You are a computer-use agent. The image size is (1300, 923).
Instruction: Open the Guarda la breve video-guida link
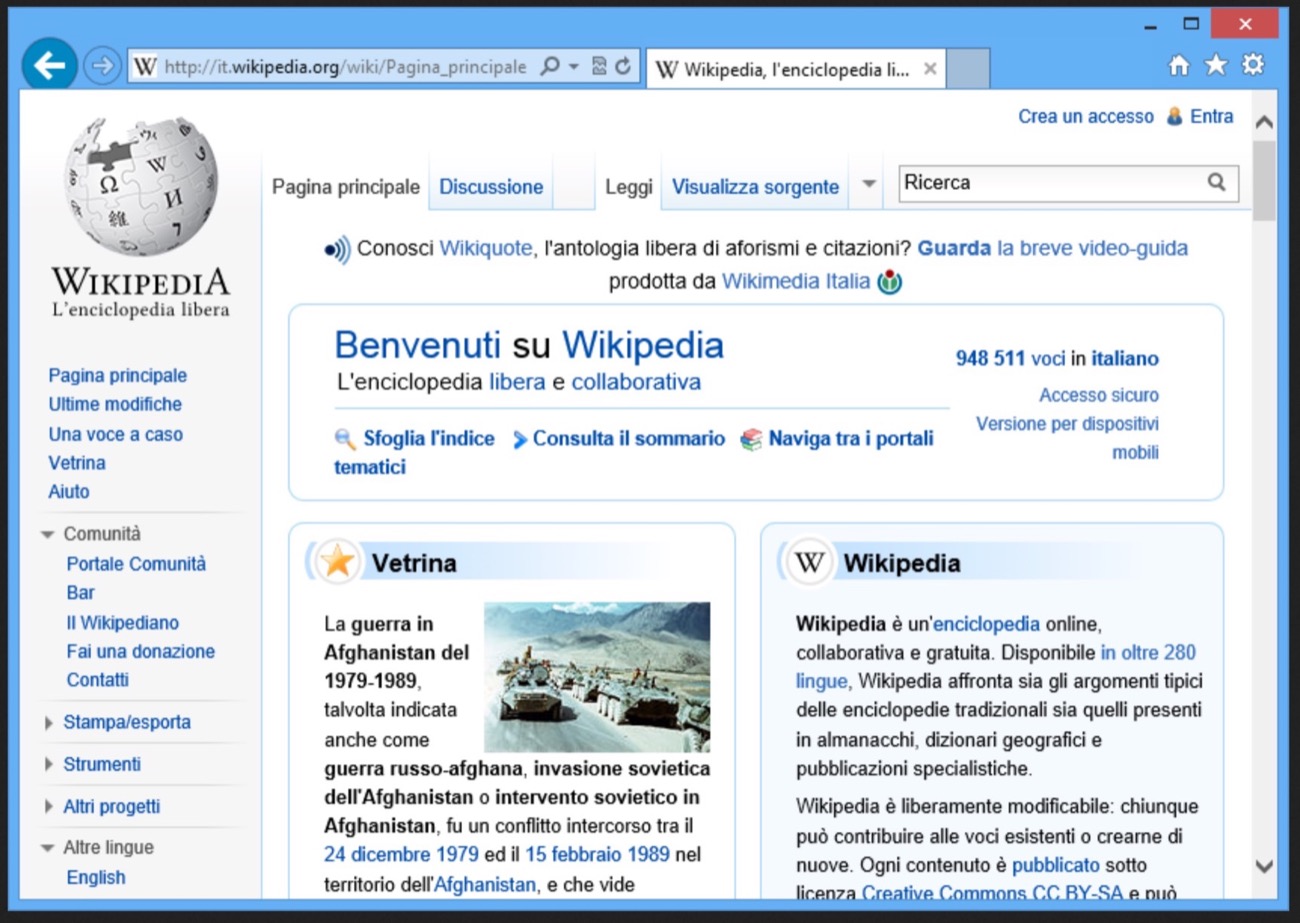(x=1052, y=249)
